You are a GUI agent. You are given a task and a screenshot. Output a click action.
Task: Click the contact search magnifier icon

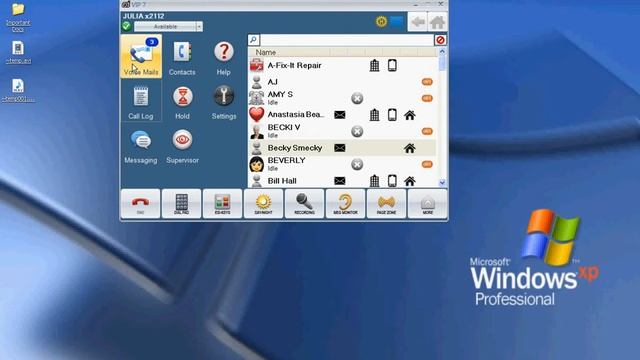coord(253,40)
